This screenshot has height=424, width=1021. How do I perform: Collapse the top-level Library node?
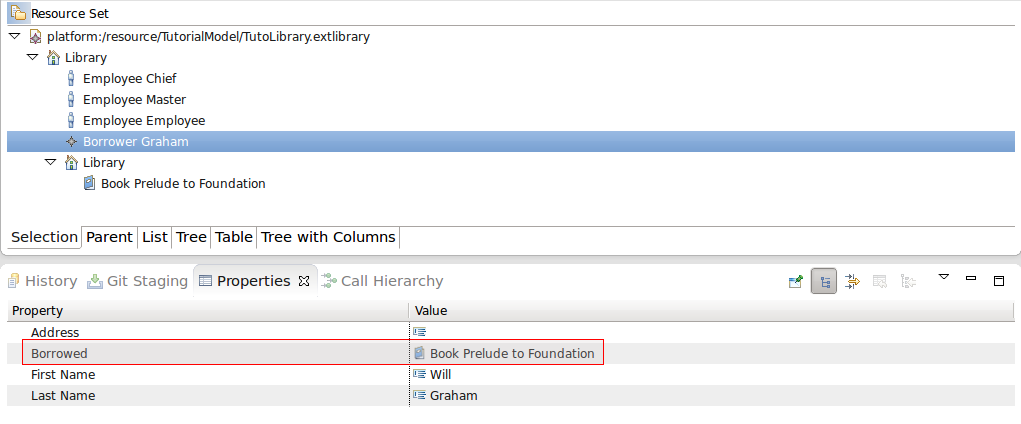tap(32, 57)
